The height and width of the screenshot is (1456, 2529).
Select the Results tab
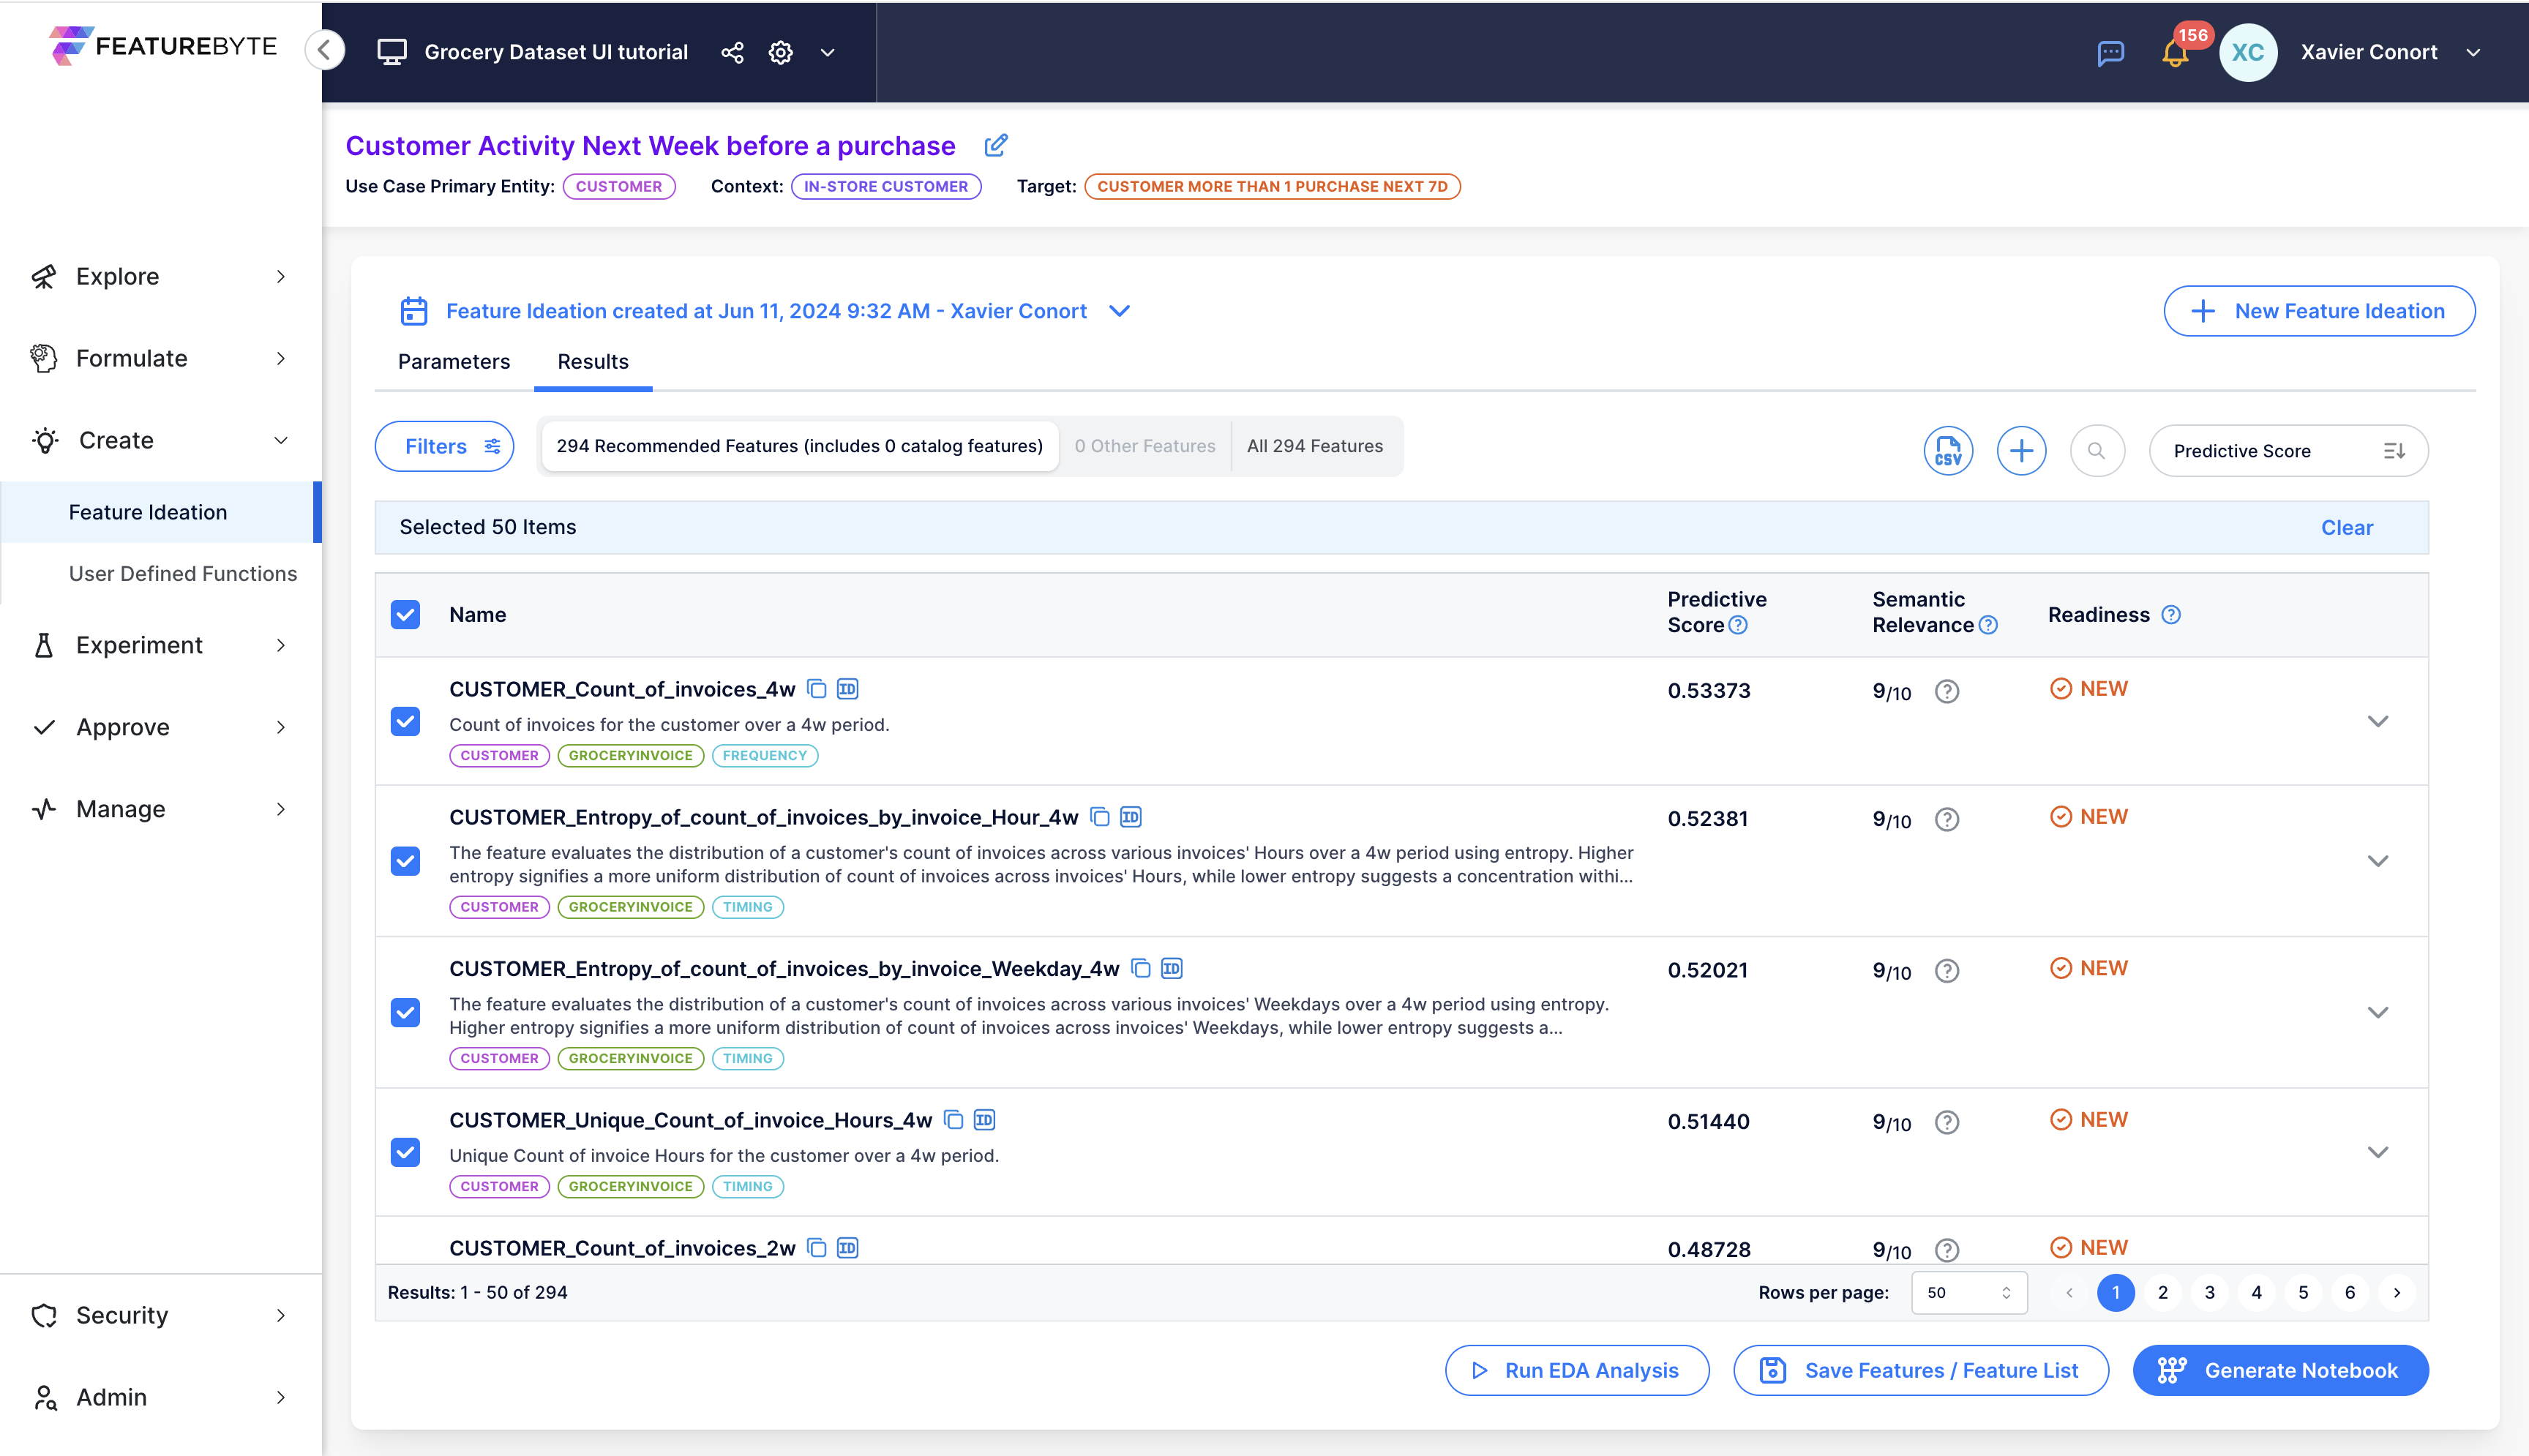[x=592, y=361]
